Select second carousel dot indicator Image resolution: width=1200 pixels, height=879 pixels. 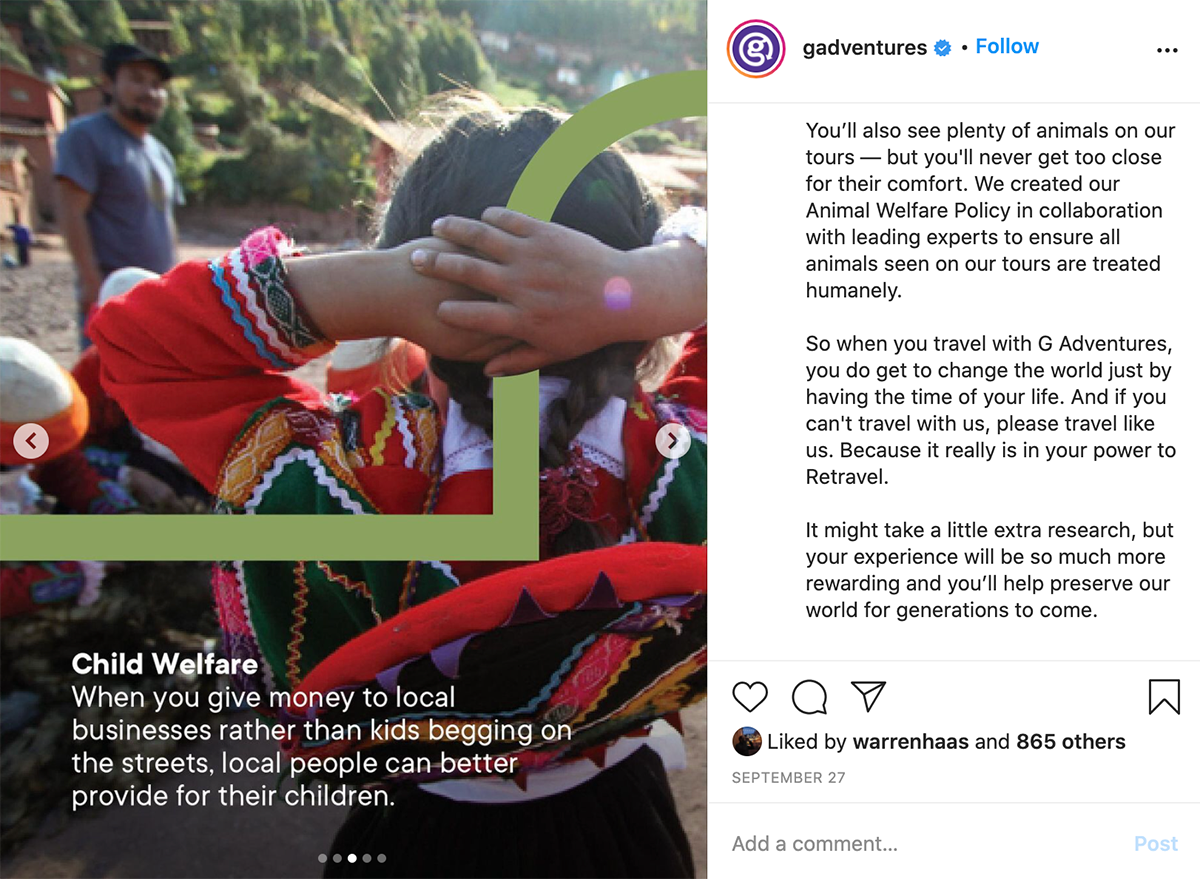tap(337, 858)
